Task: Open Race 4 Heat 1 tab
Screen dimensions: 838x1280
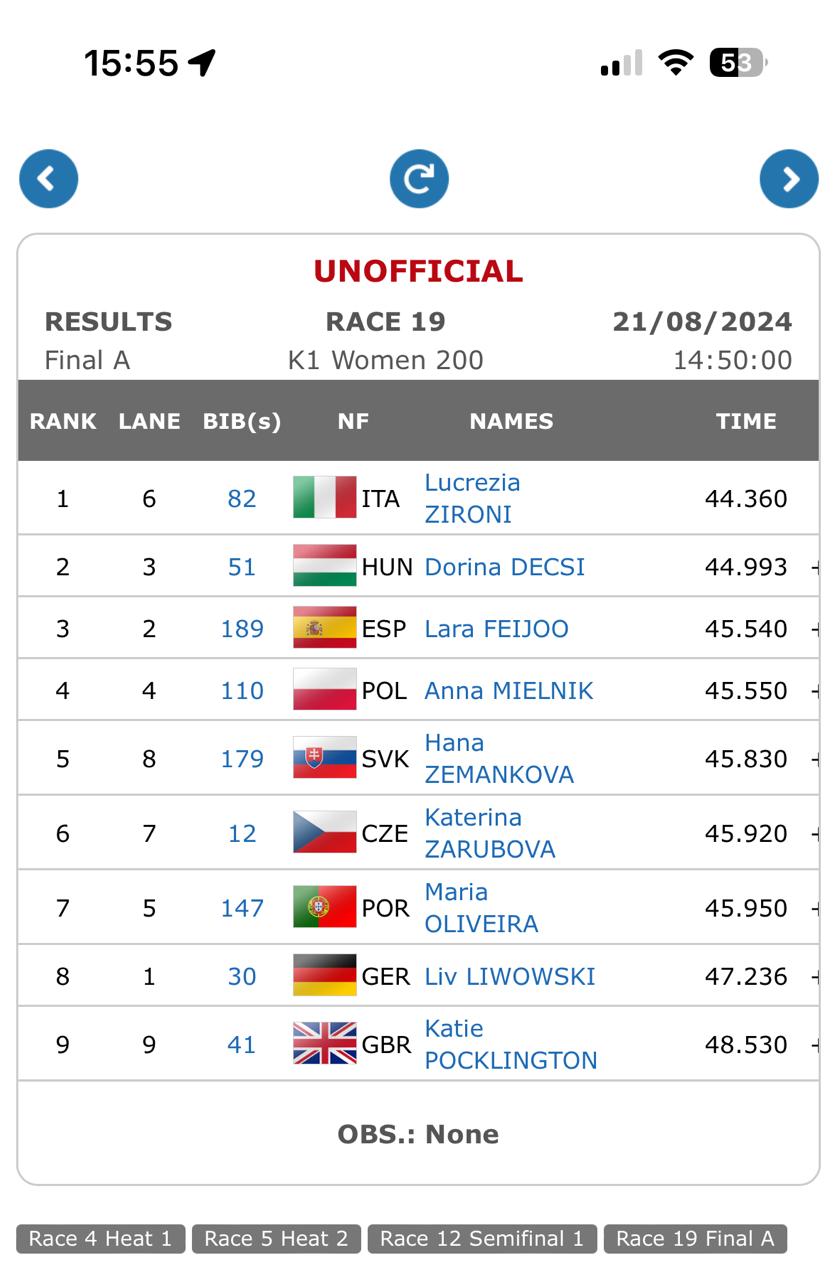Action: [100, 1239]
